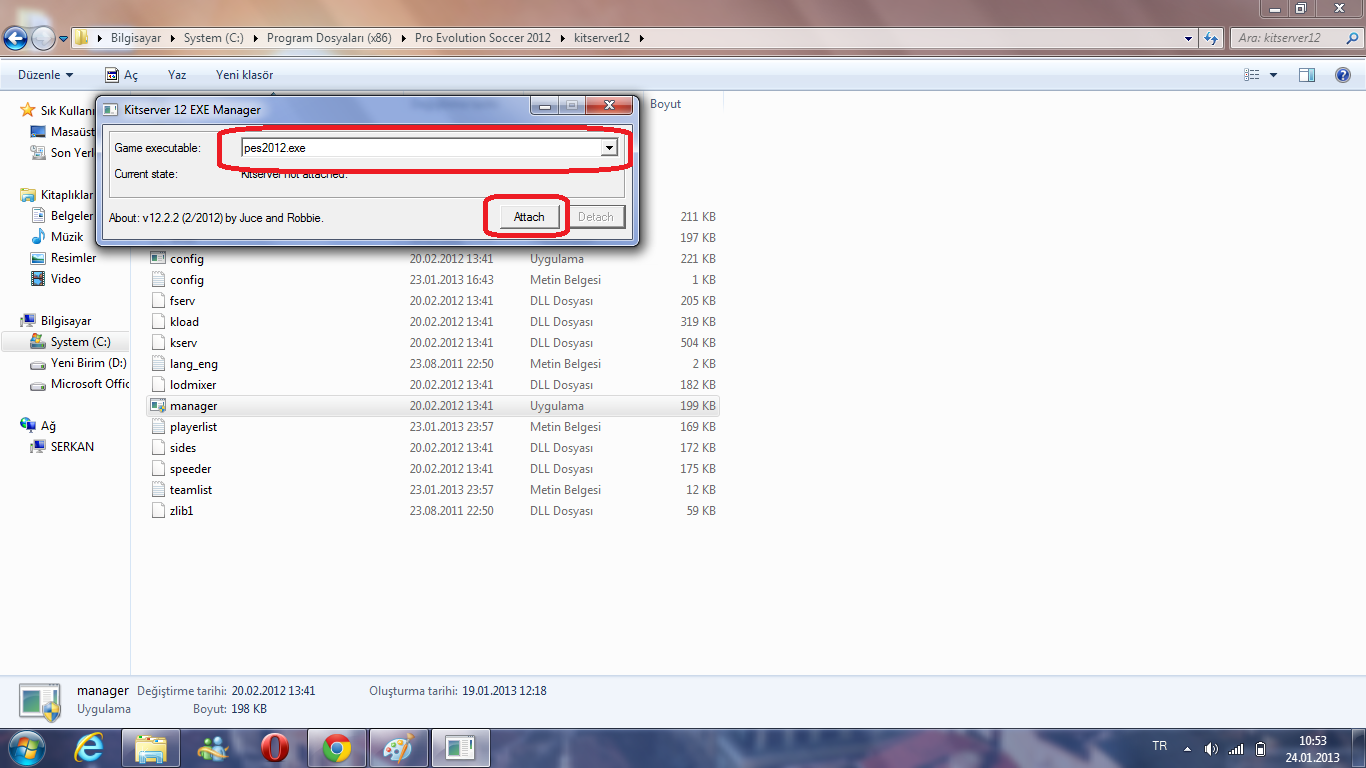1366x768 pixels.
Task: Open the view options dropdown arrow
Action: (x=1273, y=75)
